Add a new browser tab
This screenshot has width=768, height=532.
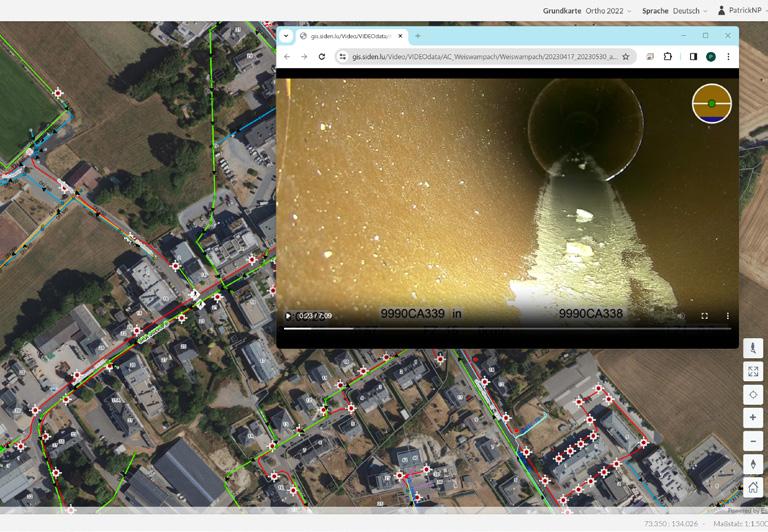tap(418, 36)
